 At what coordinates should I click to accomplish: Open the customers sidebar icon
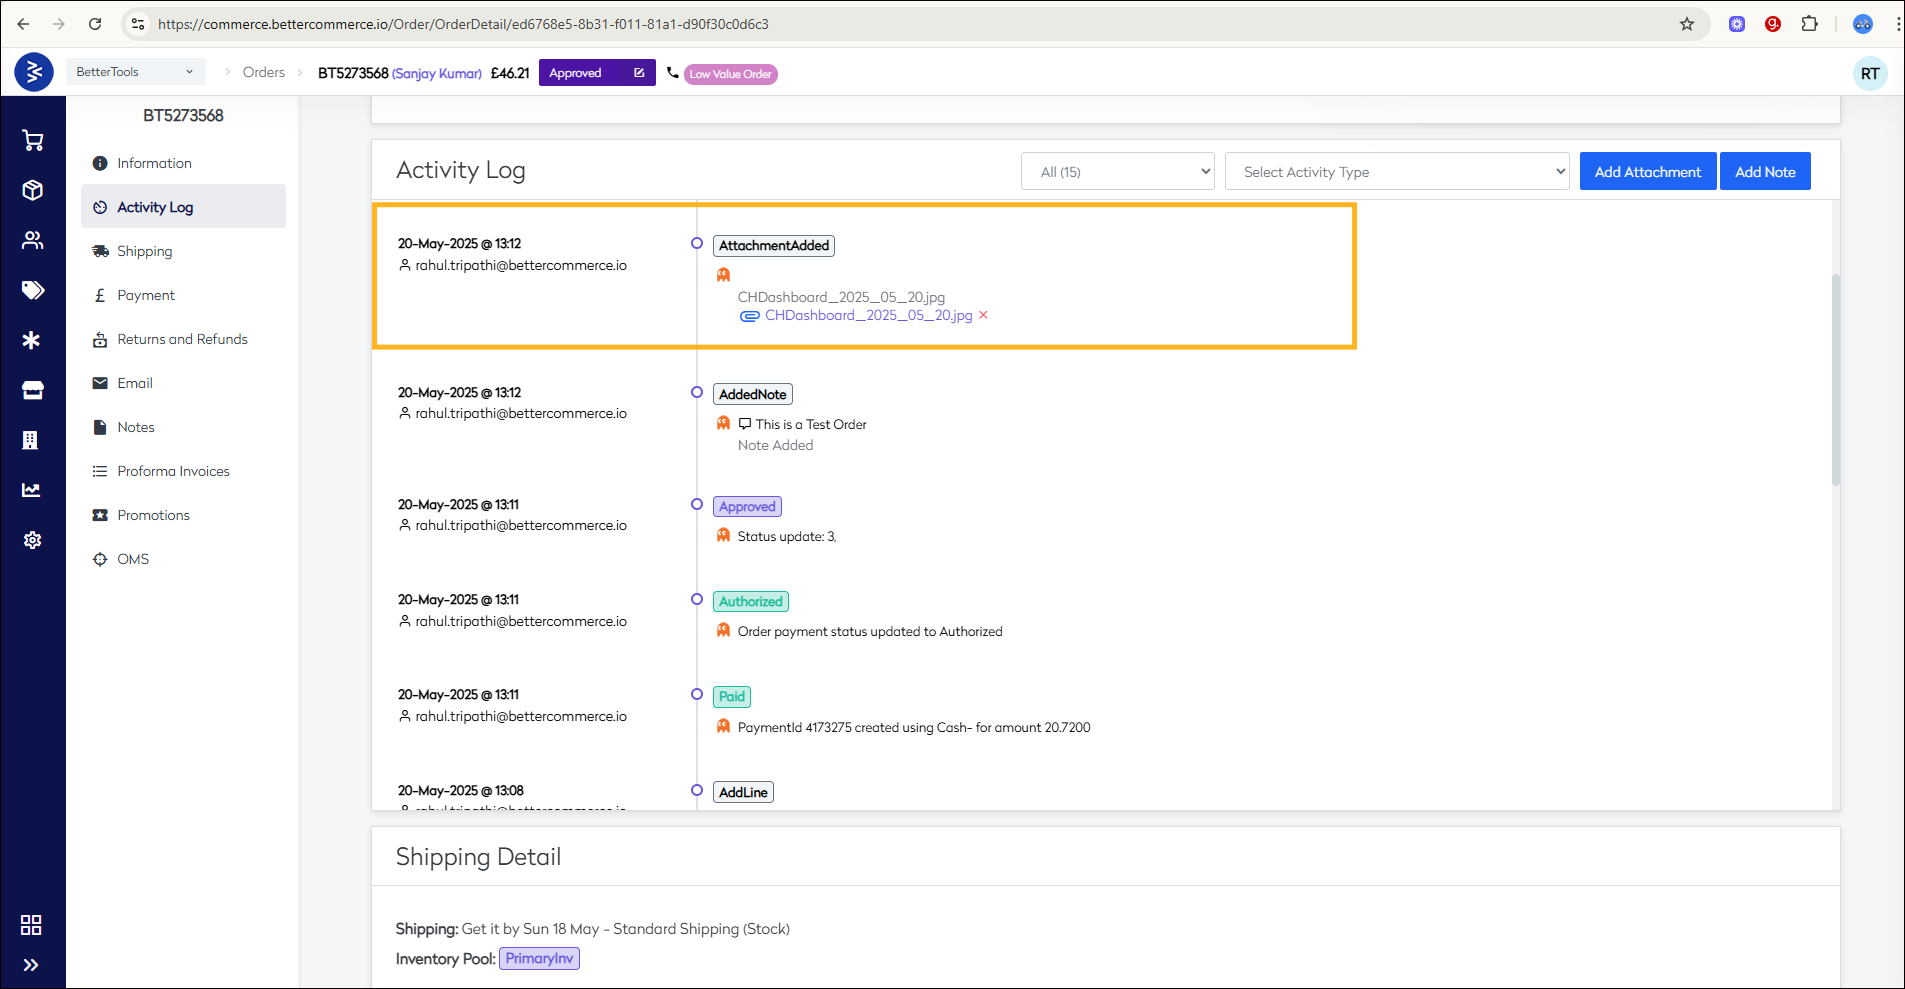click(33, 240)
